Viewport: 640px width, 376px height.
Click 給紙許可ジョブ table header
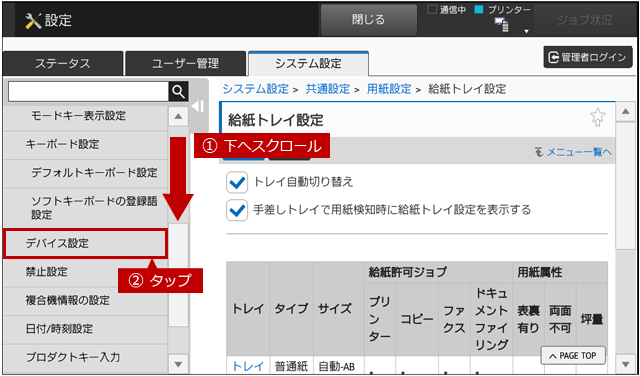(439, 272)
